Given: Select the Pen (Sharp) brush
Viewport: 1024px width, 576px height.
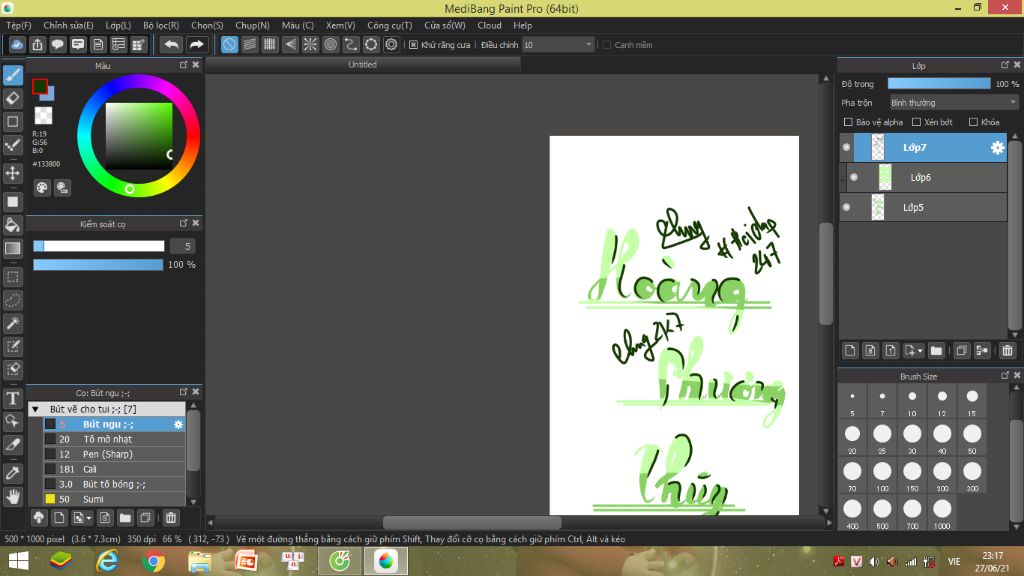Looking at the screenshot, I should tap(114, 455).
